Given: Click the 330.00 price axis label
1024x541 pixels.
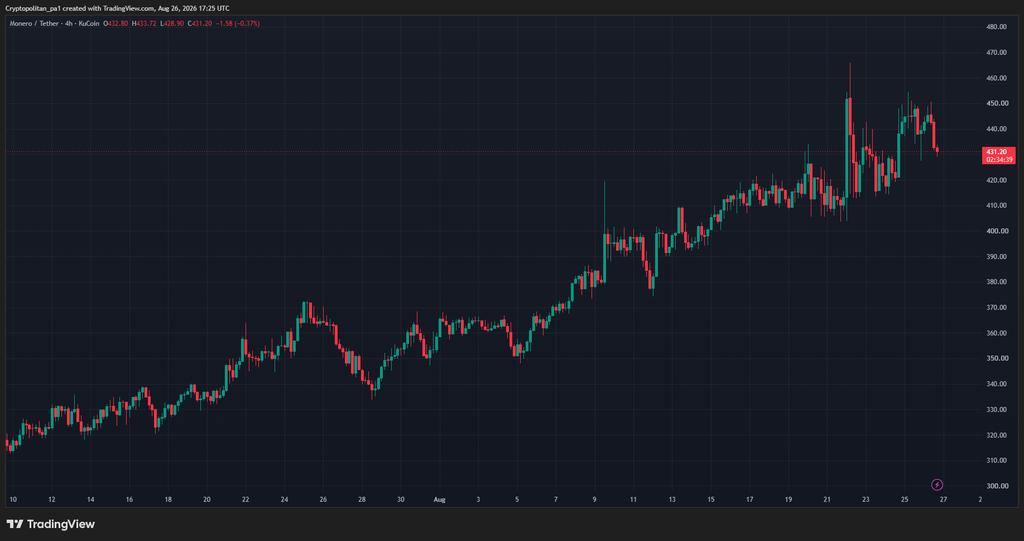Looking at the screenshot, I should pyautogui.click(x=997, y=409).
